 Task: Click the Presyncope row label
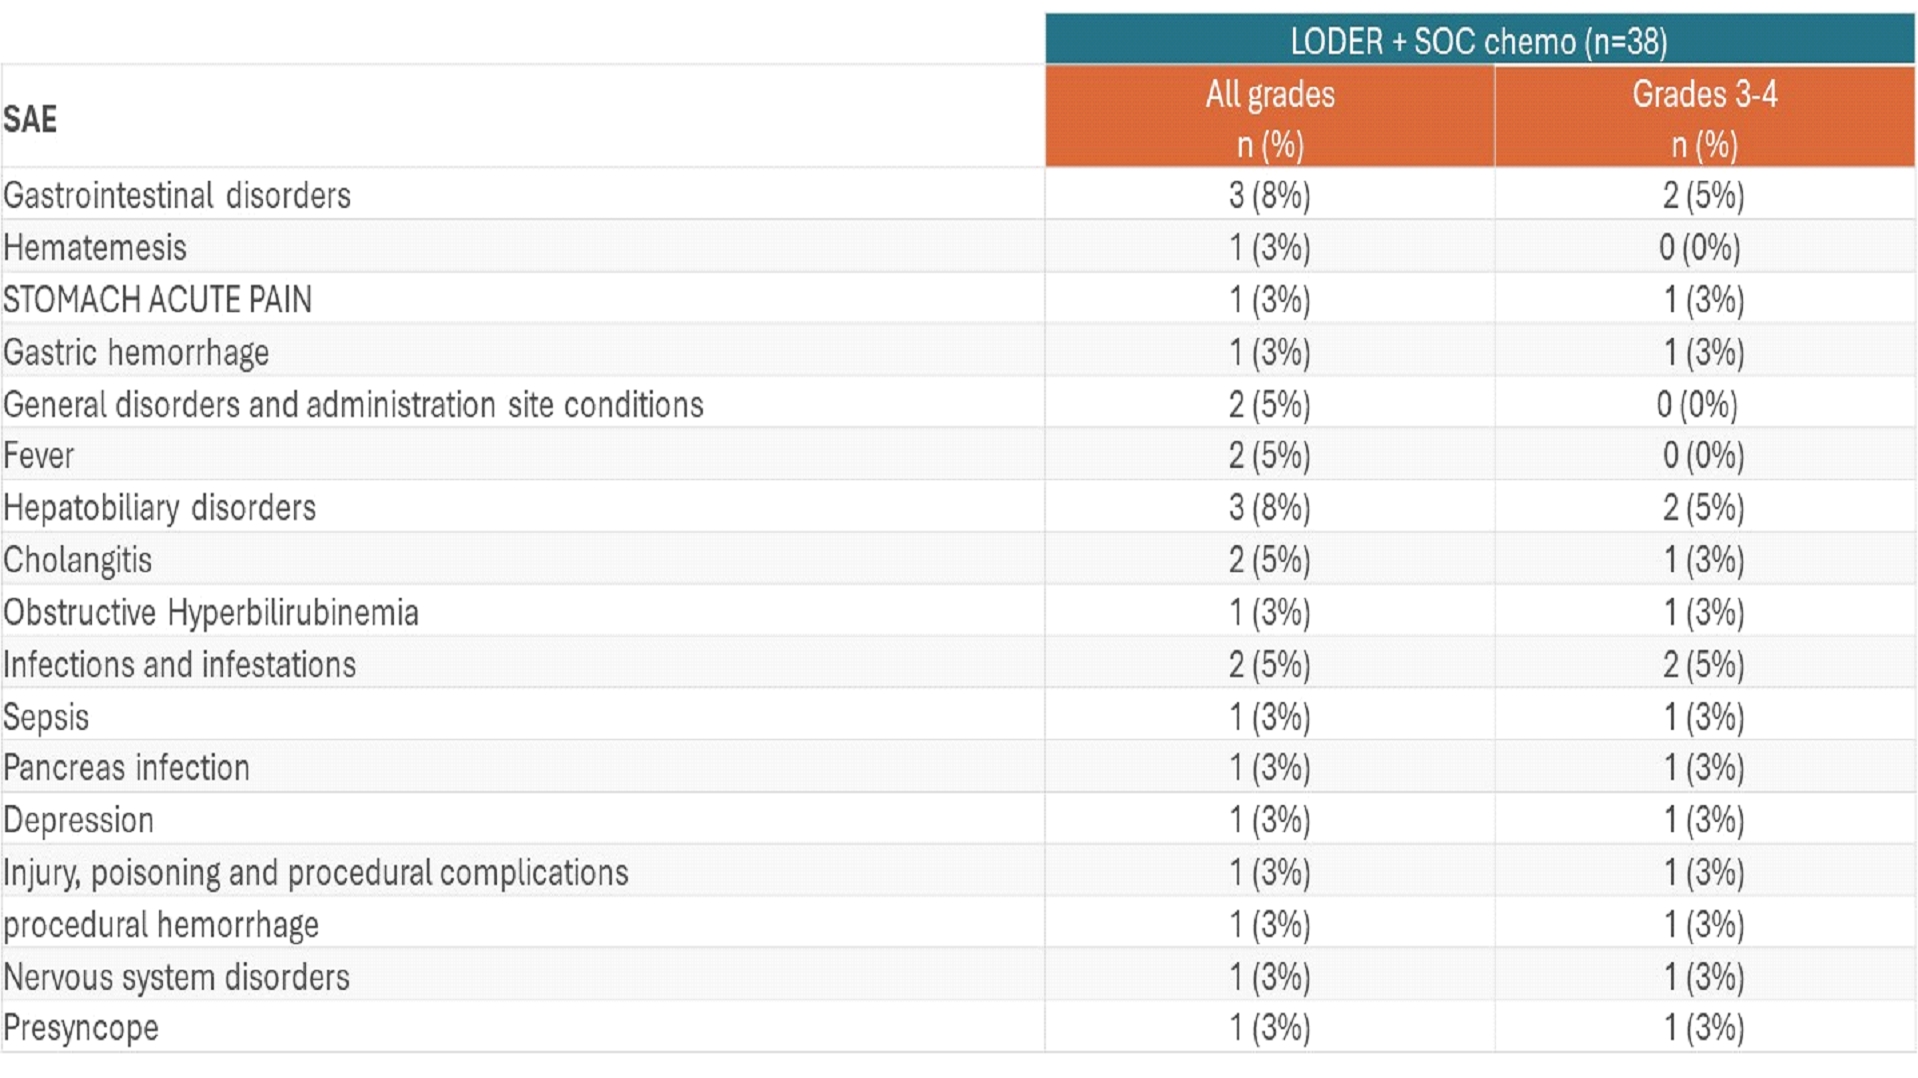tap(81, 1028)
